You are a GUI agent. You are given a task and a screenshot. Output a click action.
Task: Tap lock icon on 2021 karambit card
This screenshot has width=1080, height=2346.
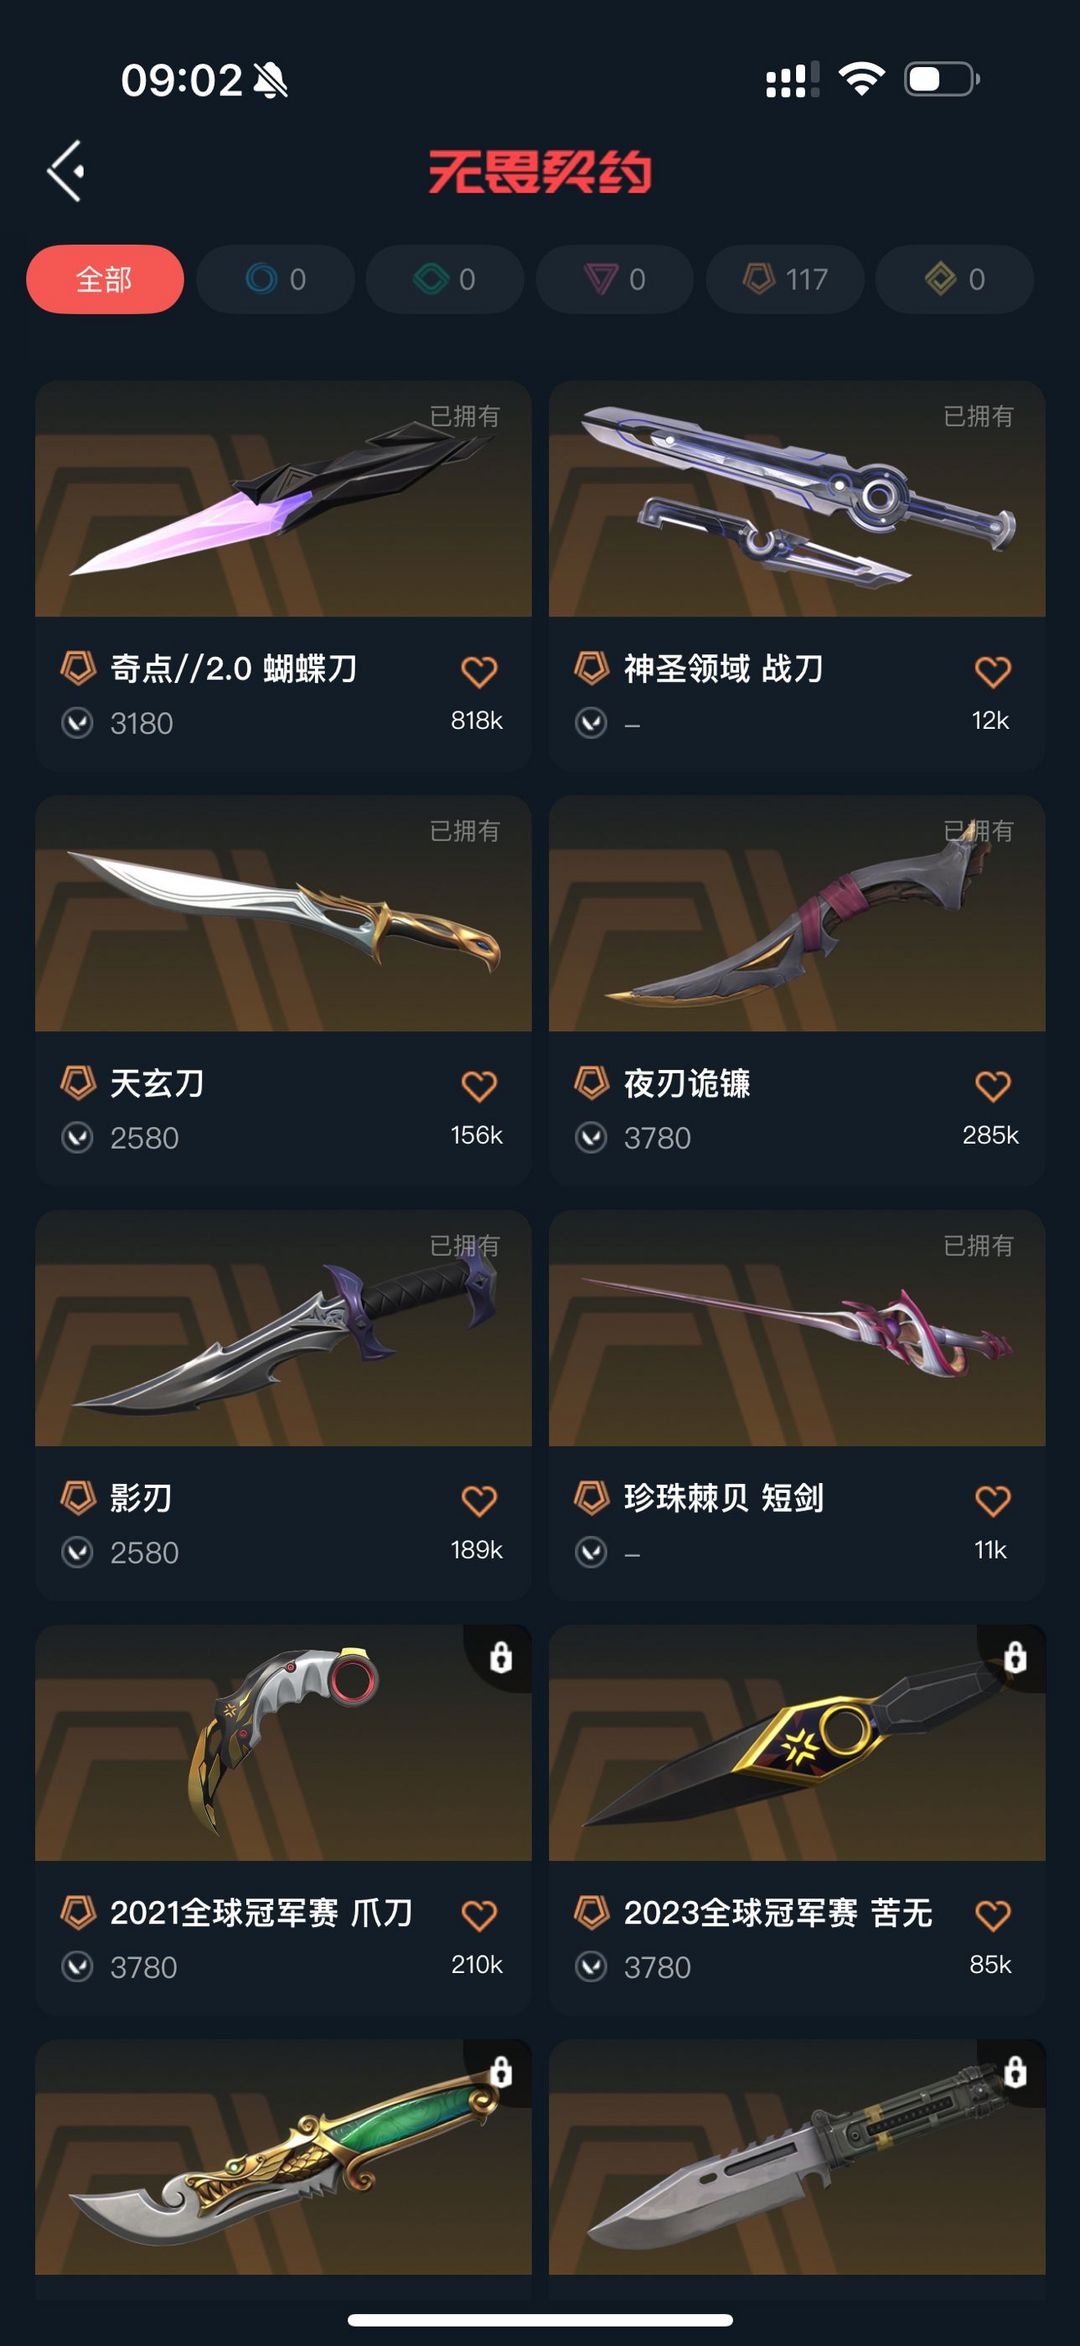(x=501, y=1657)
